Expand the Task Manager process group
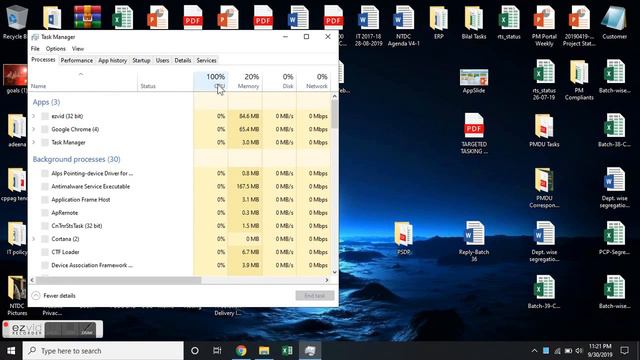 pos(33,142)
